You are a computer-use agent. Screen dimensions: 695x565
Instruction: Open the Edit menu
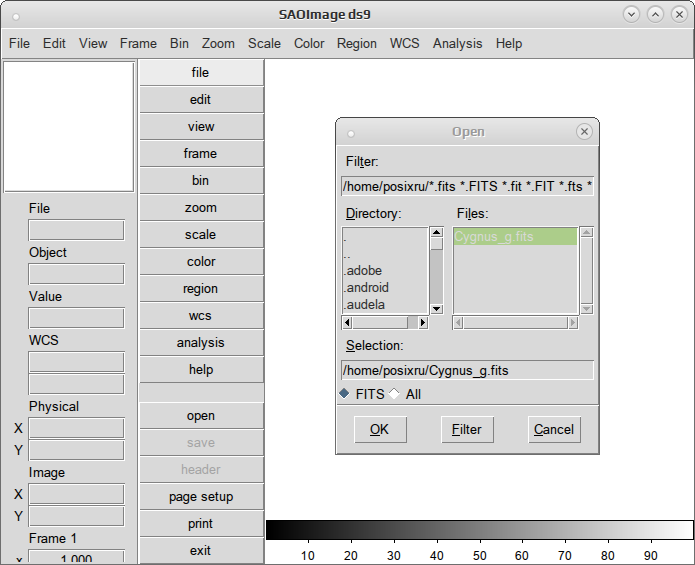(54, 43)
